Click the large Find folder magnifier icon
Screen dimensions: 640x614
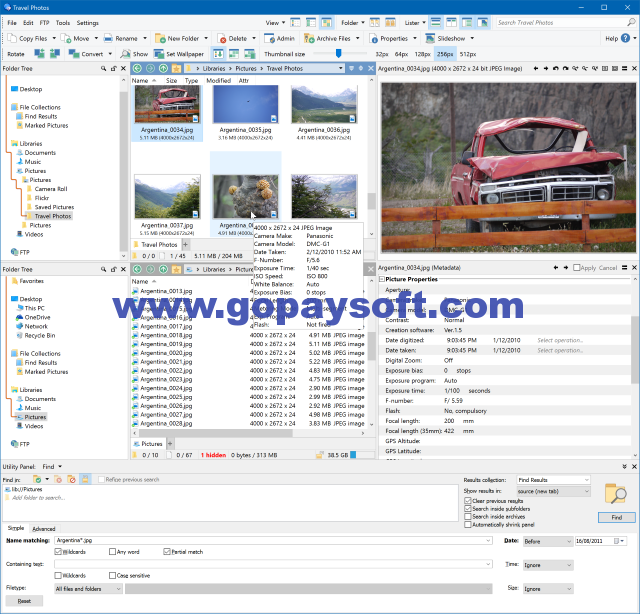click(x=615, y=493)
